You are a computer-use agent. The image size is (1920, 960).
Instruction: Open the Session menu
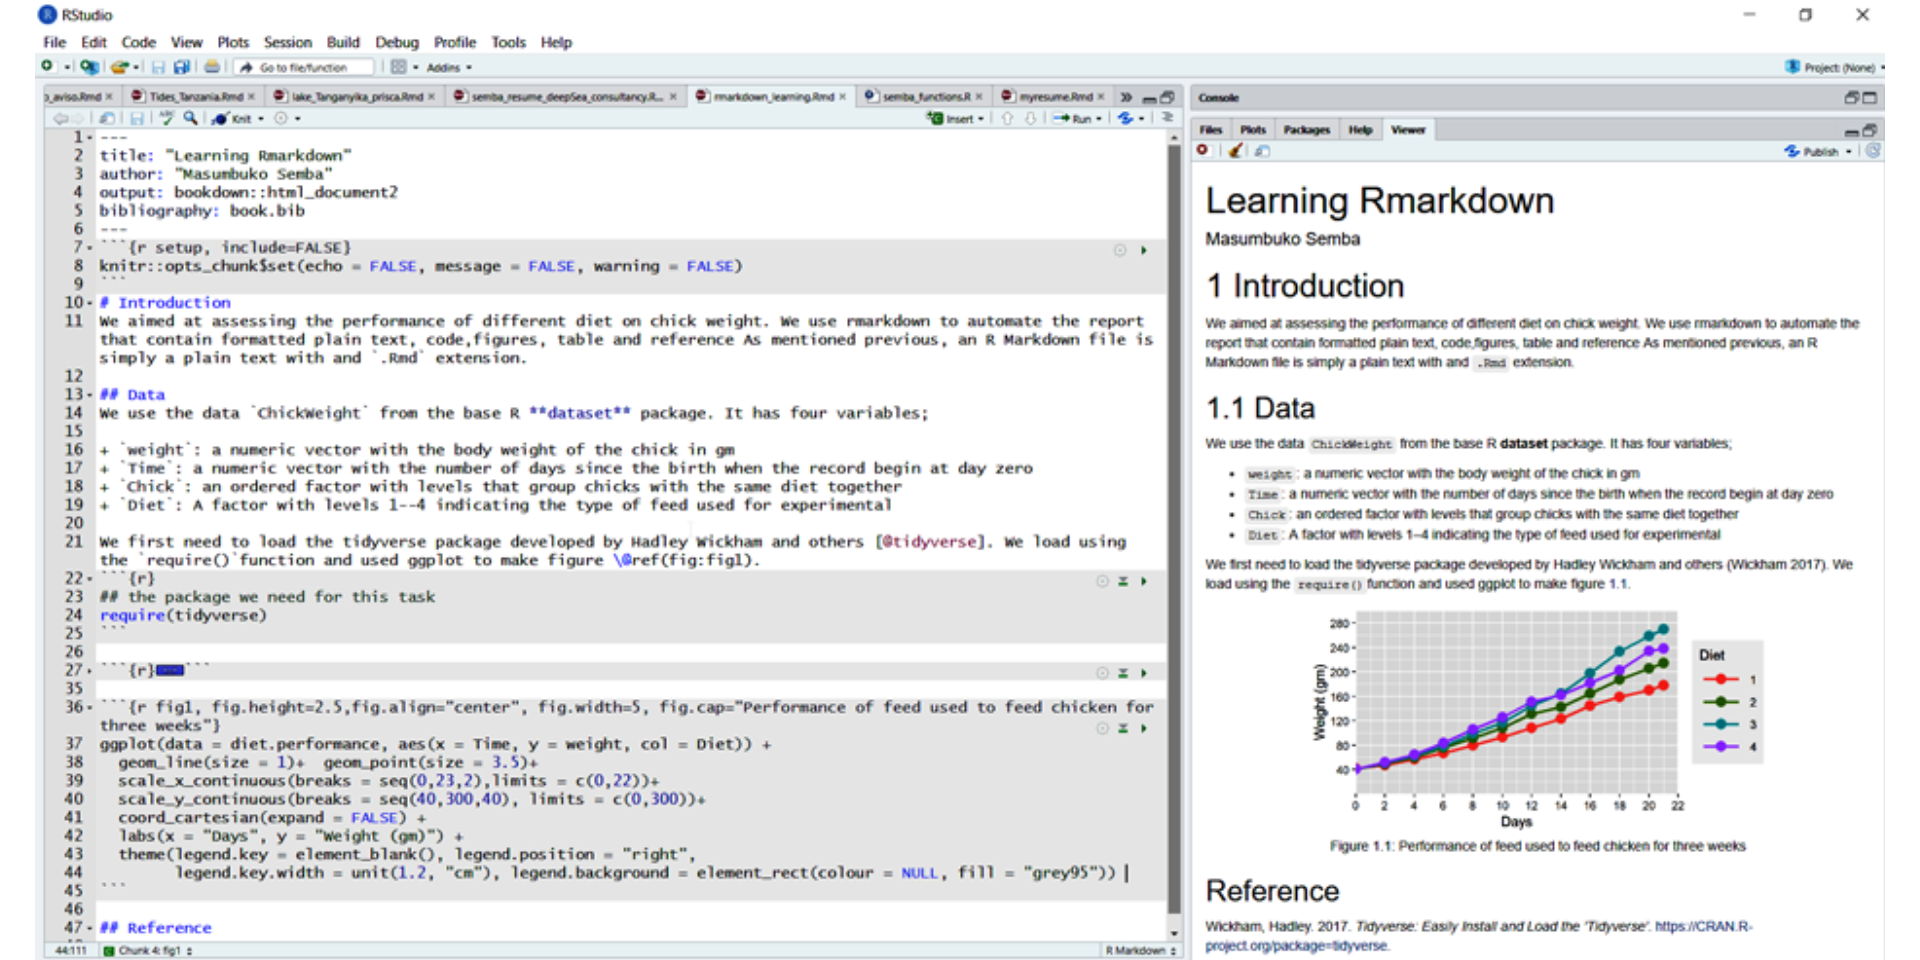click(287, 42)
